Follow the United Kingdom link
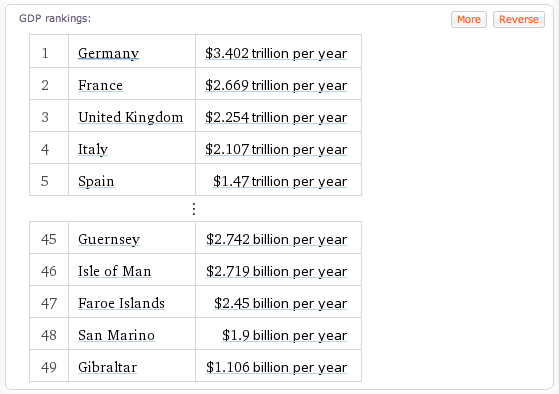The image size is (559, 394). [x=130, y=117]
